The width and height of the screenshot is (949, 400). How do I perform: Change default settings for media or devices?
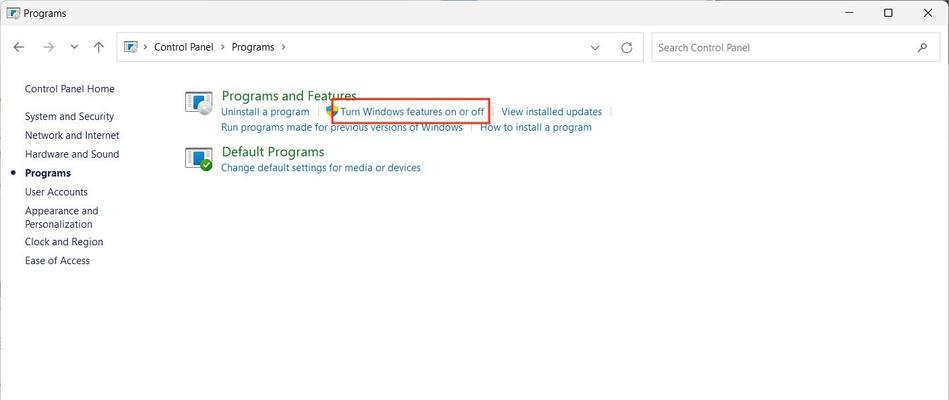click(321, 168)
